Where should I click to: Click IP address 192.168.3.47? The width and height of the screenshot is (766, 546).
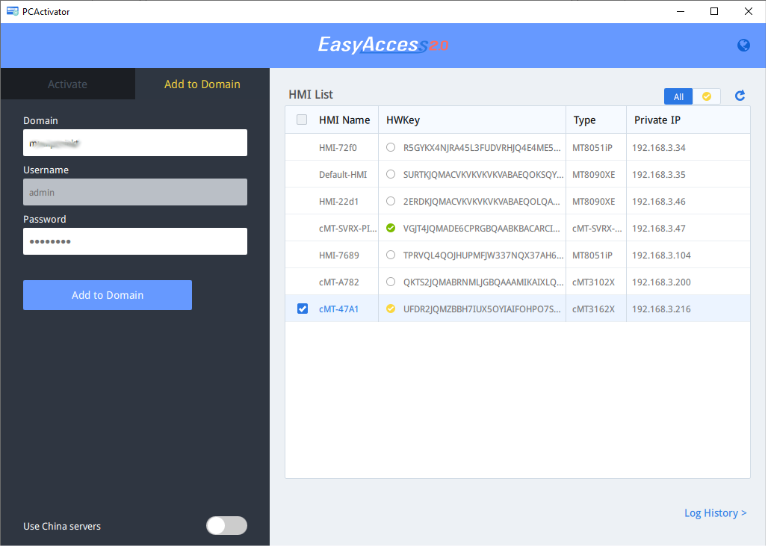[x=659, y=228]
